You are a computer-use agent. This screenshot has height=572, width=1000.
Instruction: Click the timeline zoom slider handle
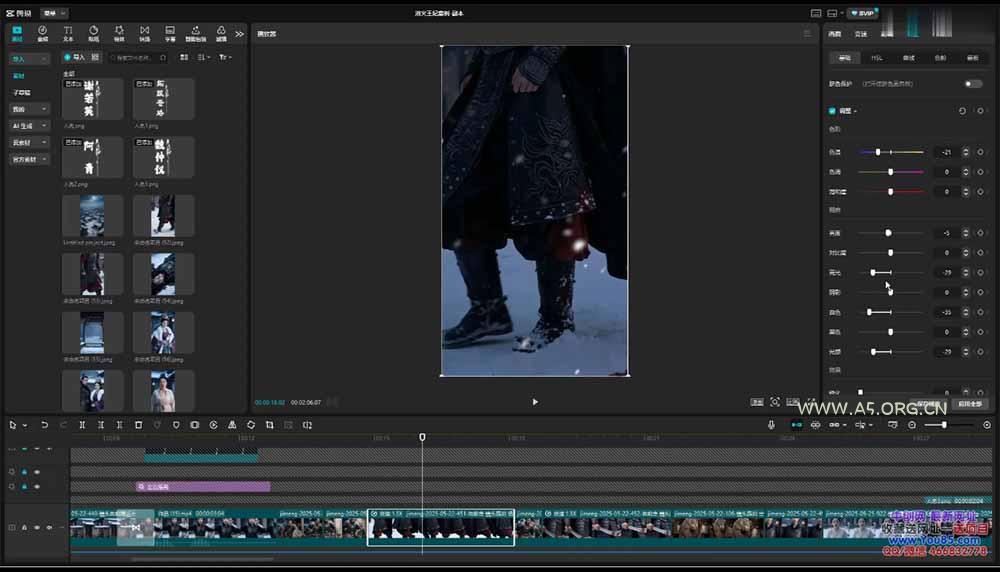click(x=944, y=425)
